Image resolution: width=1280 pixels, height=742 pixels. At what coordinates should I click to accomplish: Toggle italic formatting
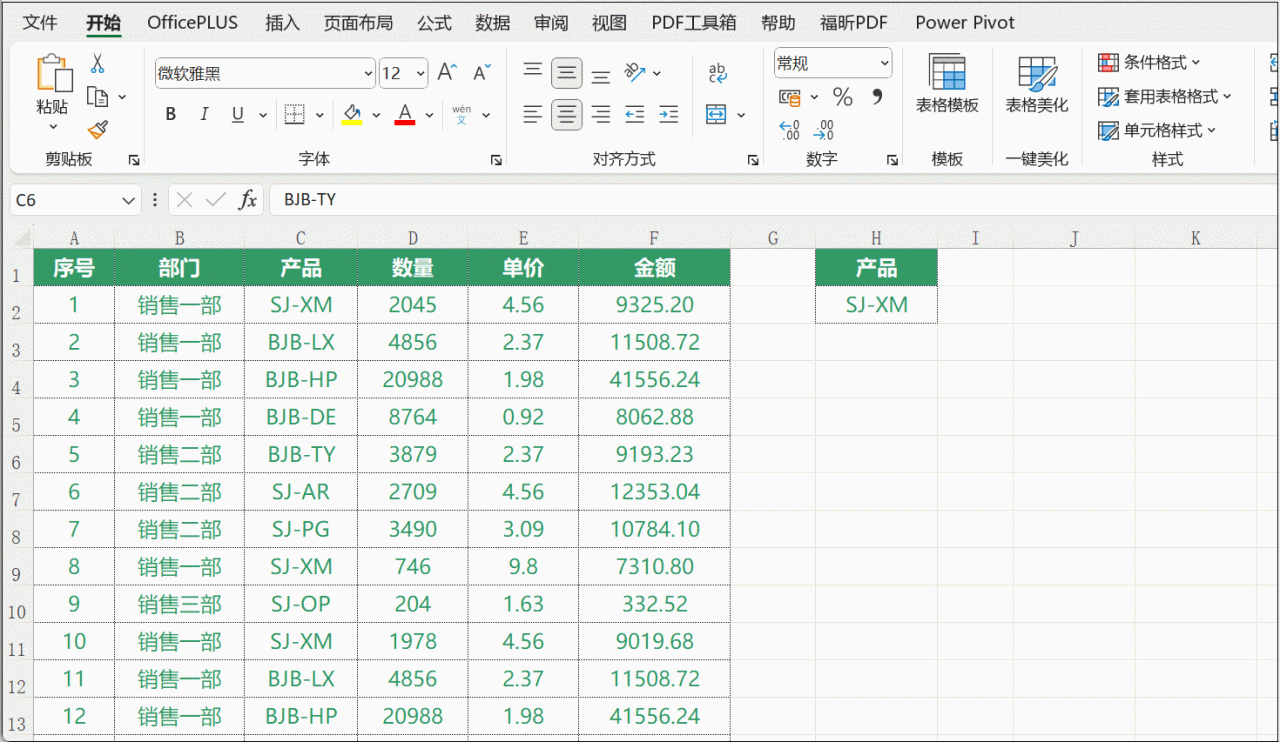204,115
